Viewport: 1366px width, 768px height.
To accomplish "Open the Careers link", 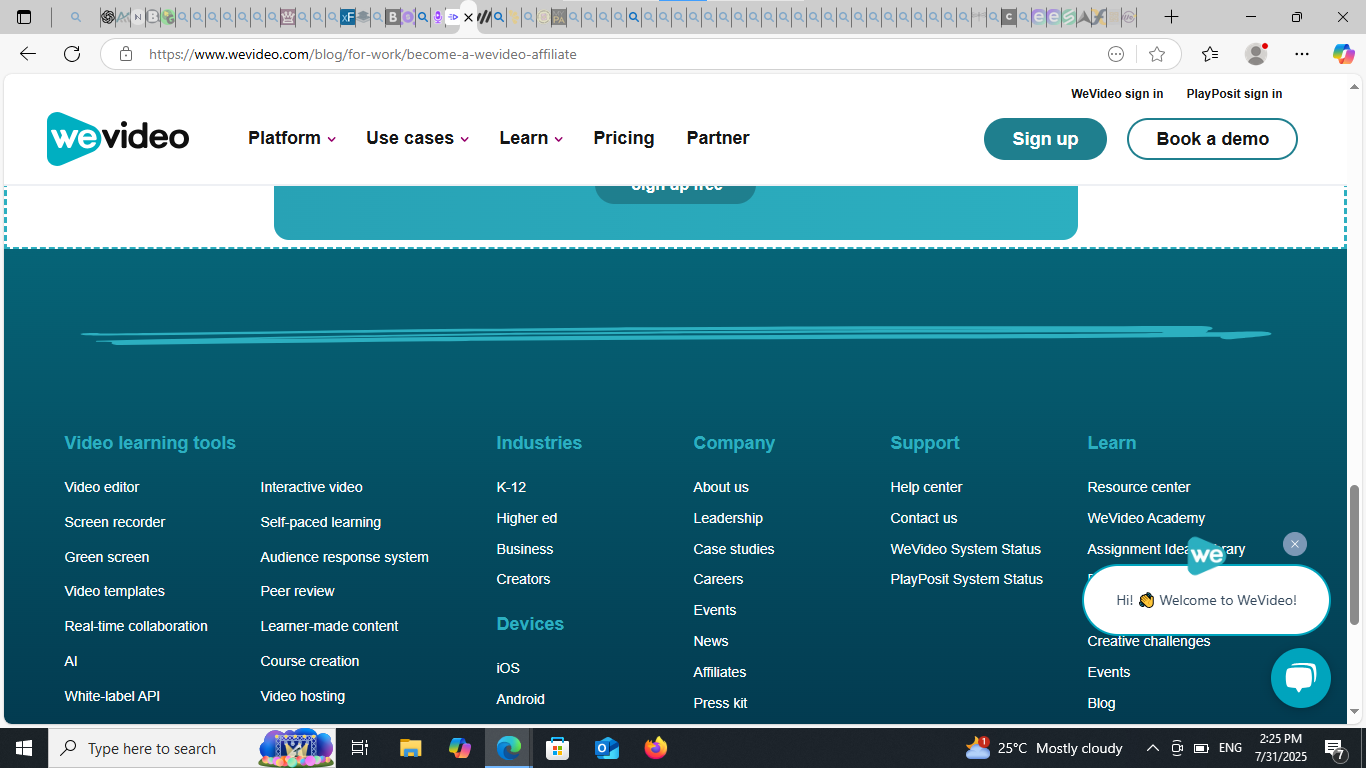I will pos(718,579).
